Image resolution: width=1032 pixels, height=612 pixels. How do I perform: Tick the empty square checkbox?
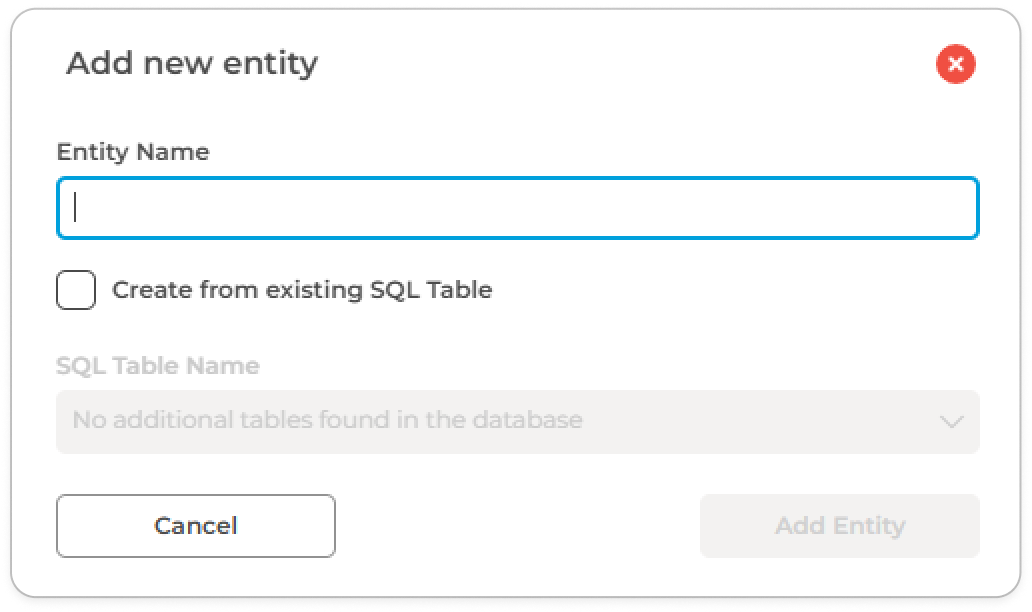click(76, 291)
